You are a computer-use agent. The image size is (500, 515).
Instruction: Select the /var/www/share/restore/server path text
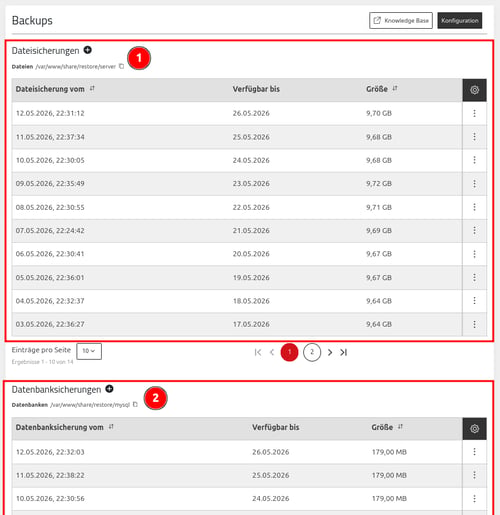click(75, 67)
